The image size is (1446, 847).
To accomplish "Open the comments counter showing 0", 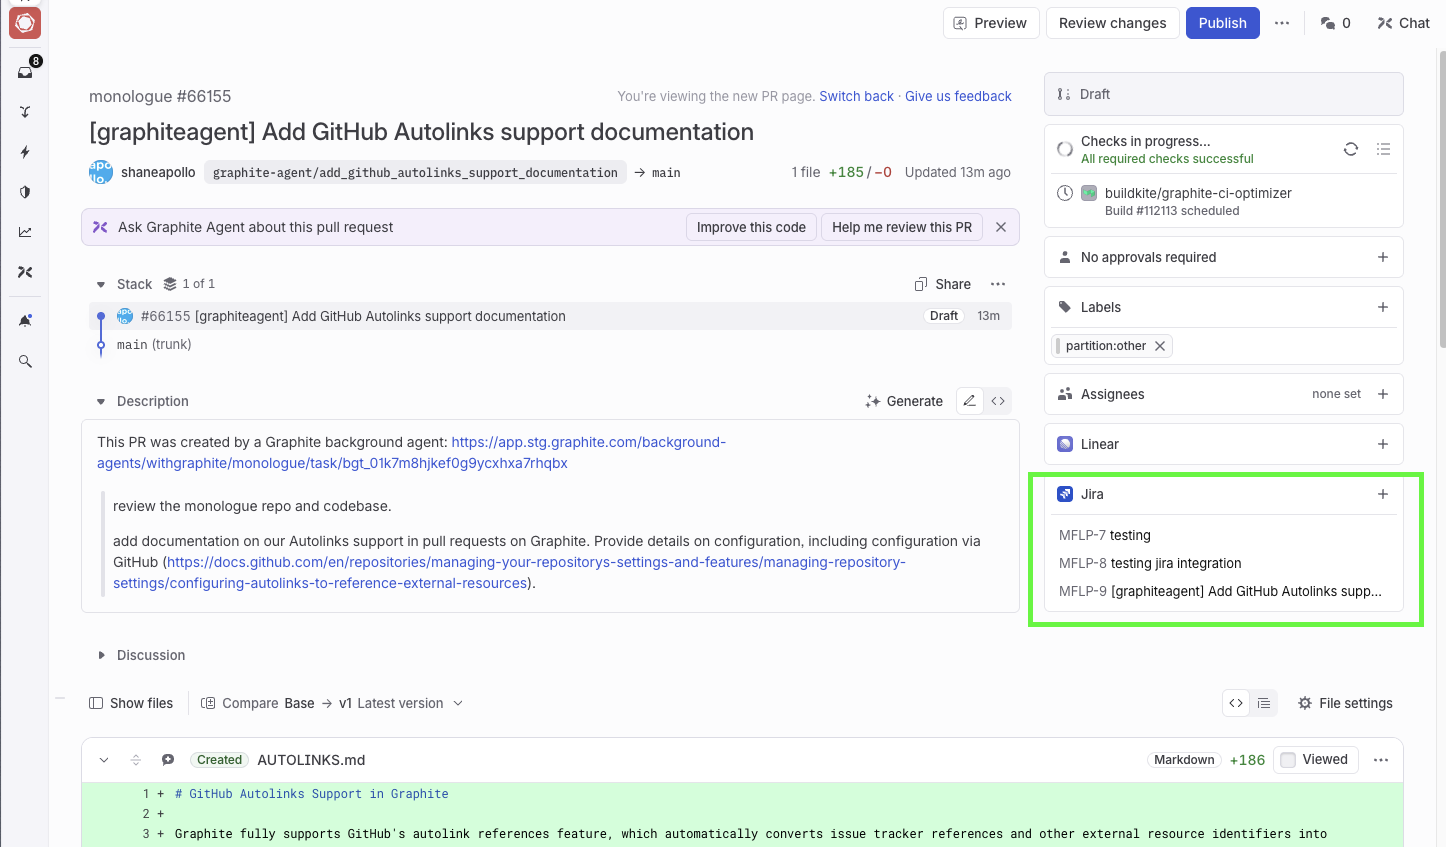I will pos(1335,23).
